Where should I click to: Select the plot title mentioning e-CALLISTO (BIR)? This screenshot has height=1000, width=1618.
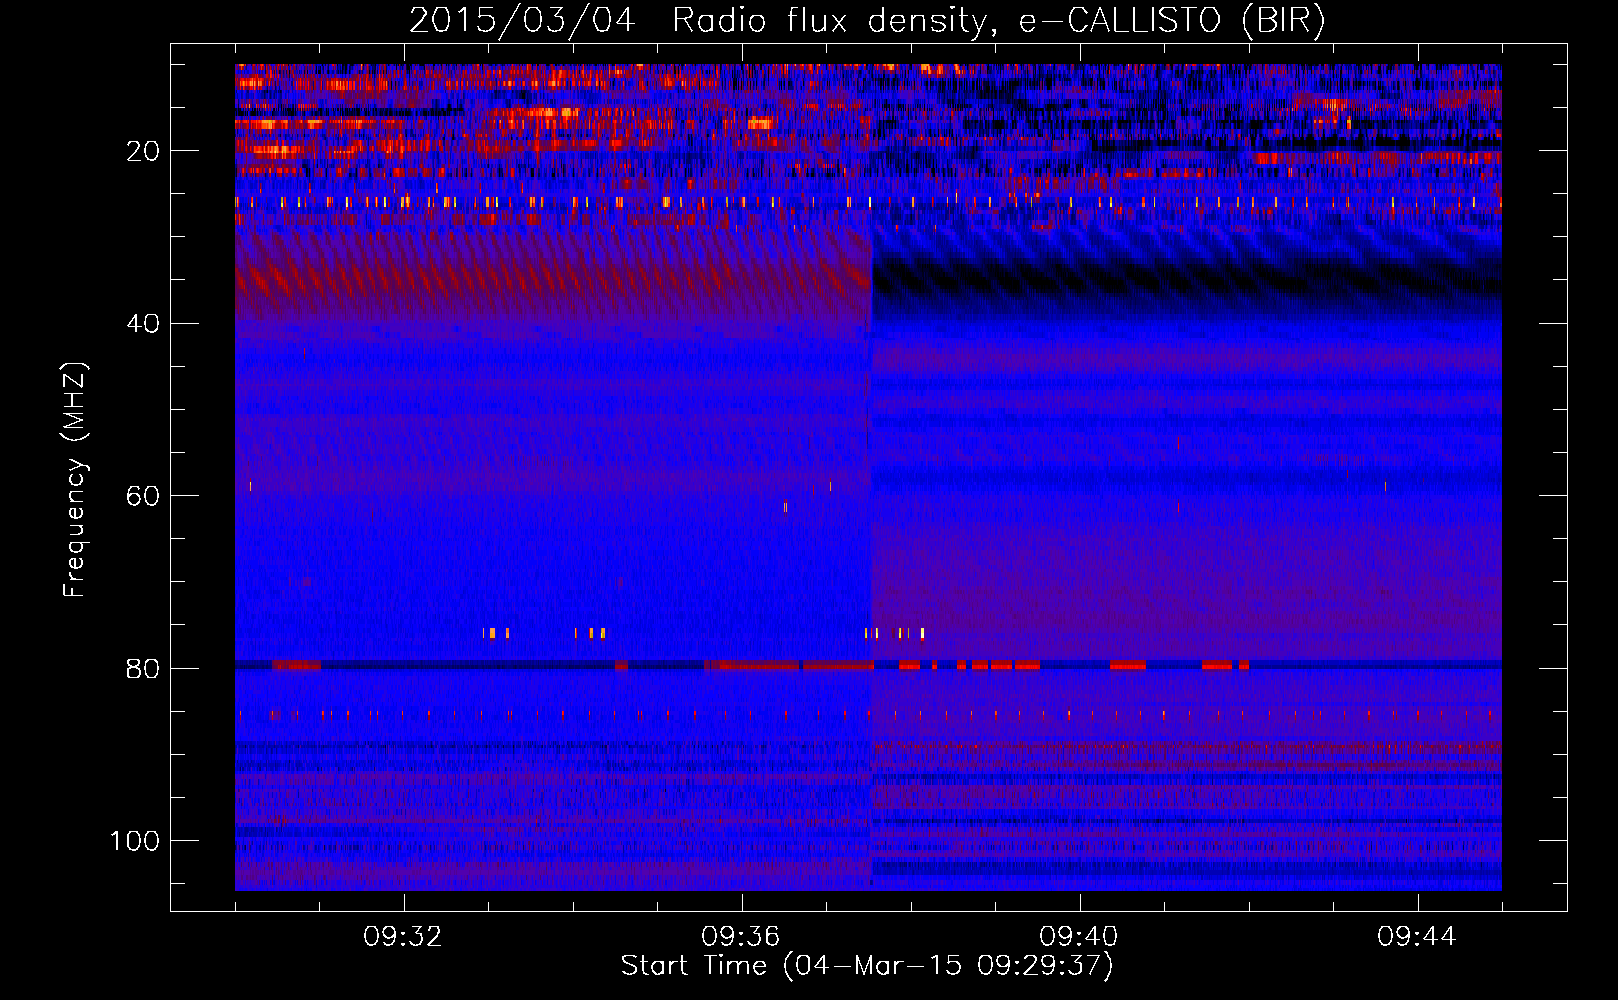click(x=867, y=21)
